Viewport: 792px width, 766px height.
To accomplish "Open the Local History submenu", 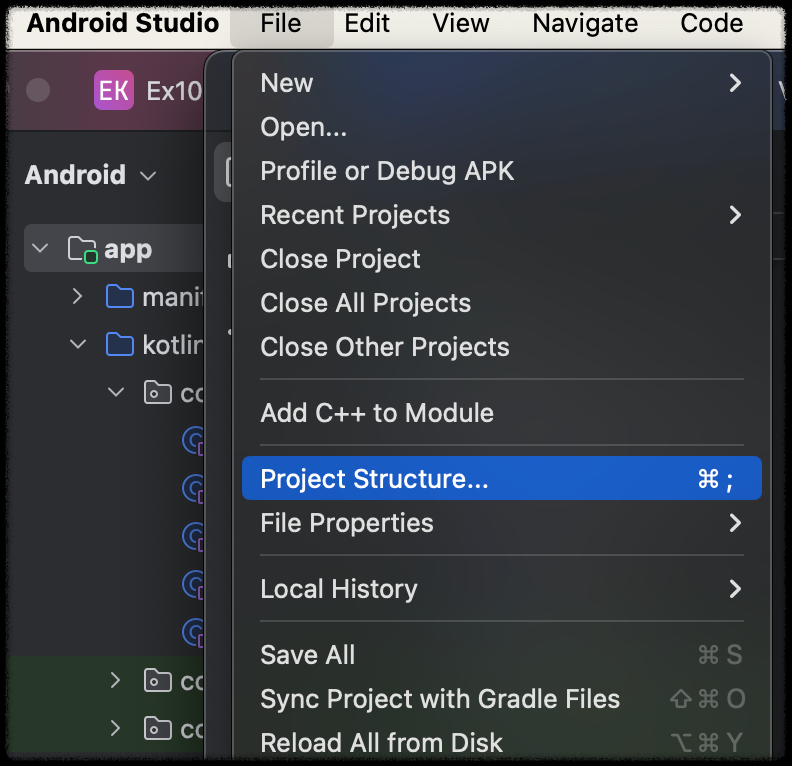I will 502,588.
